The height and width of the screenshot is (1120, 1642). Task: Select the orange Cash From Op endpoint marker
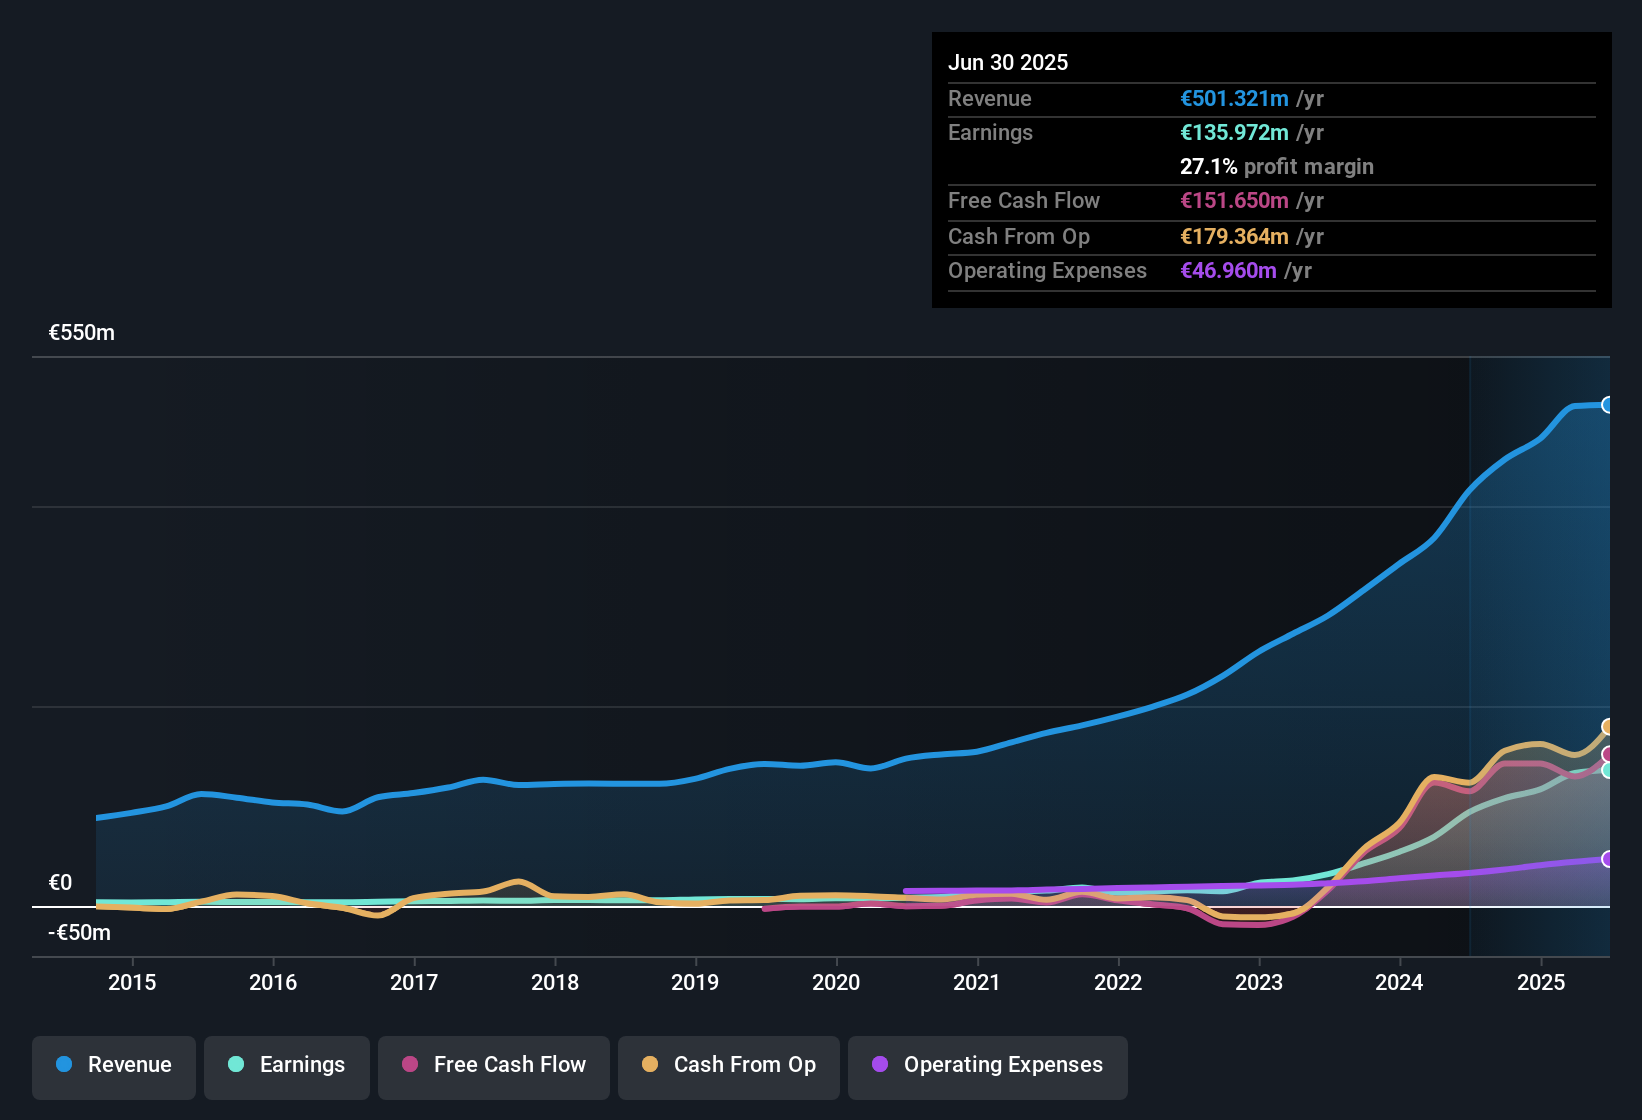pyautogui.click(x=1607, y=726)
